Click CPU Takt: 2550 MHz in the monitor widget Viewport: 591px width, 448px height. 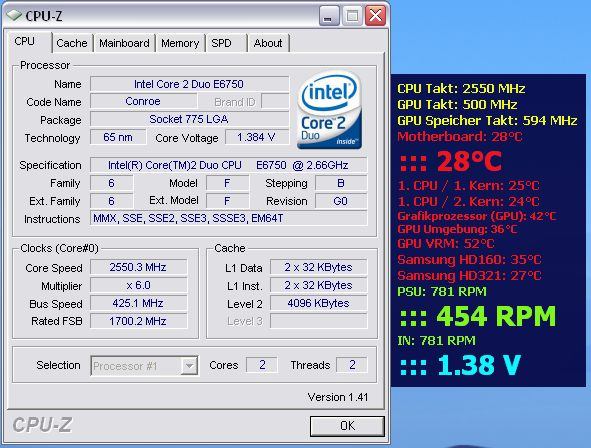[461, 89]
